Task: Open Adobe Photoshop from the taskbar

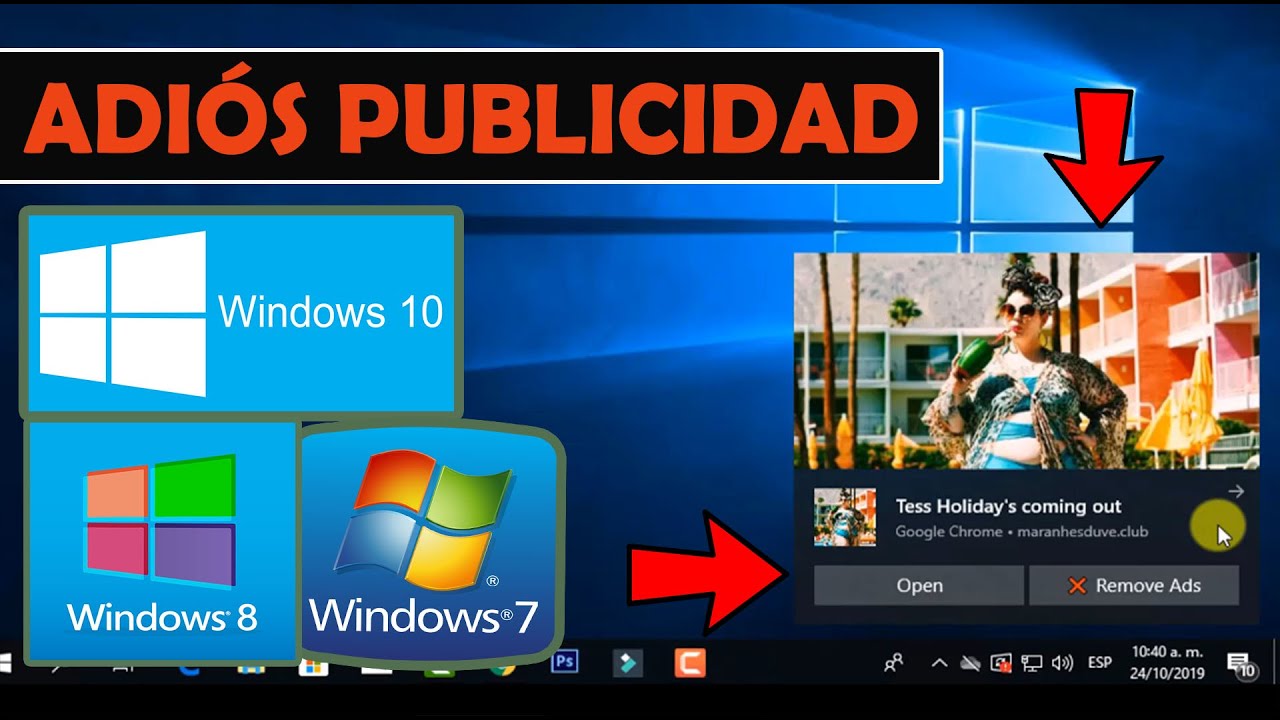Action: point(565,662)
